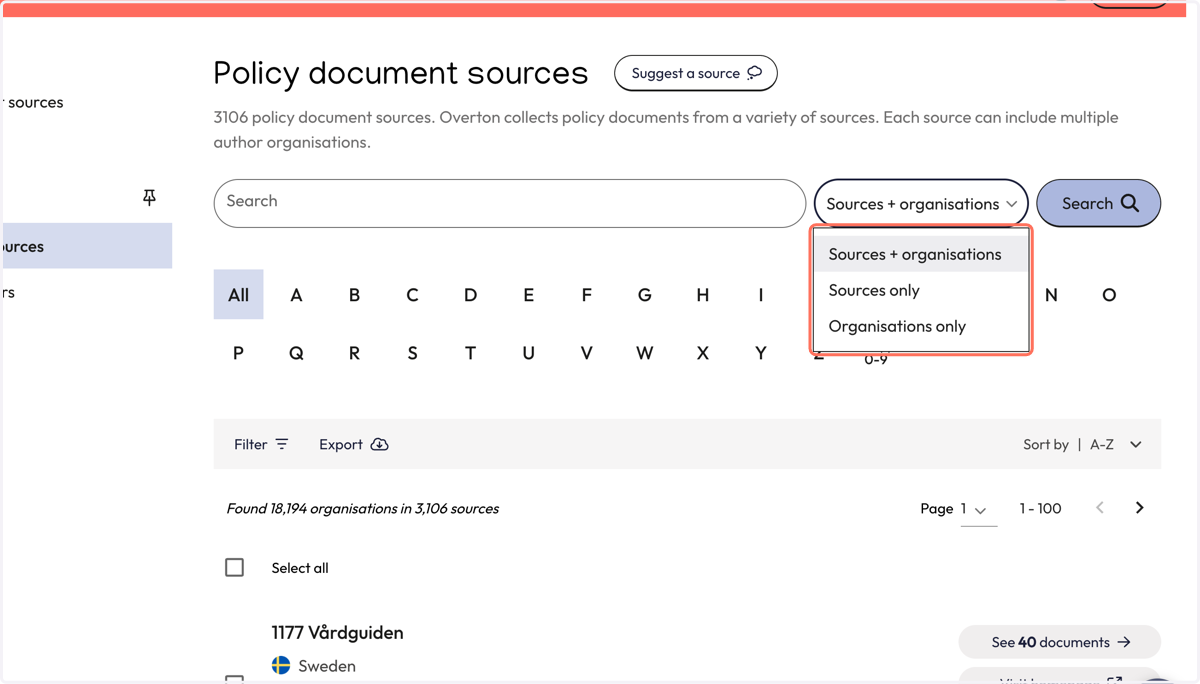Go to next page arrow
Screen dimensions: 1200x684
(x=1139, y=508)
